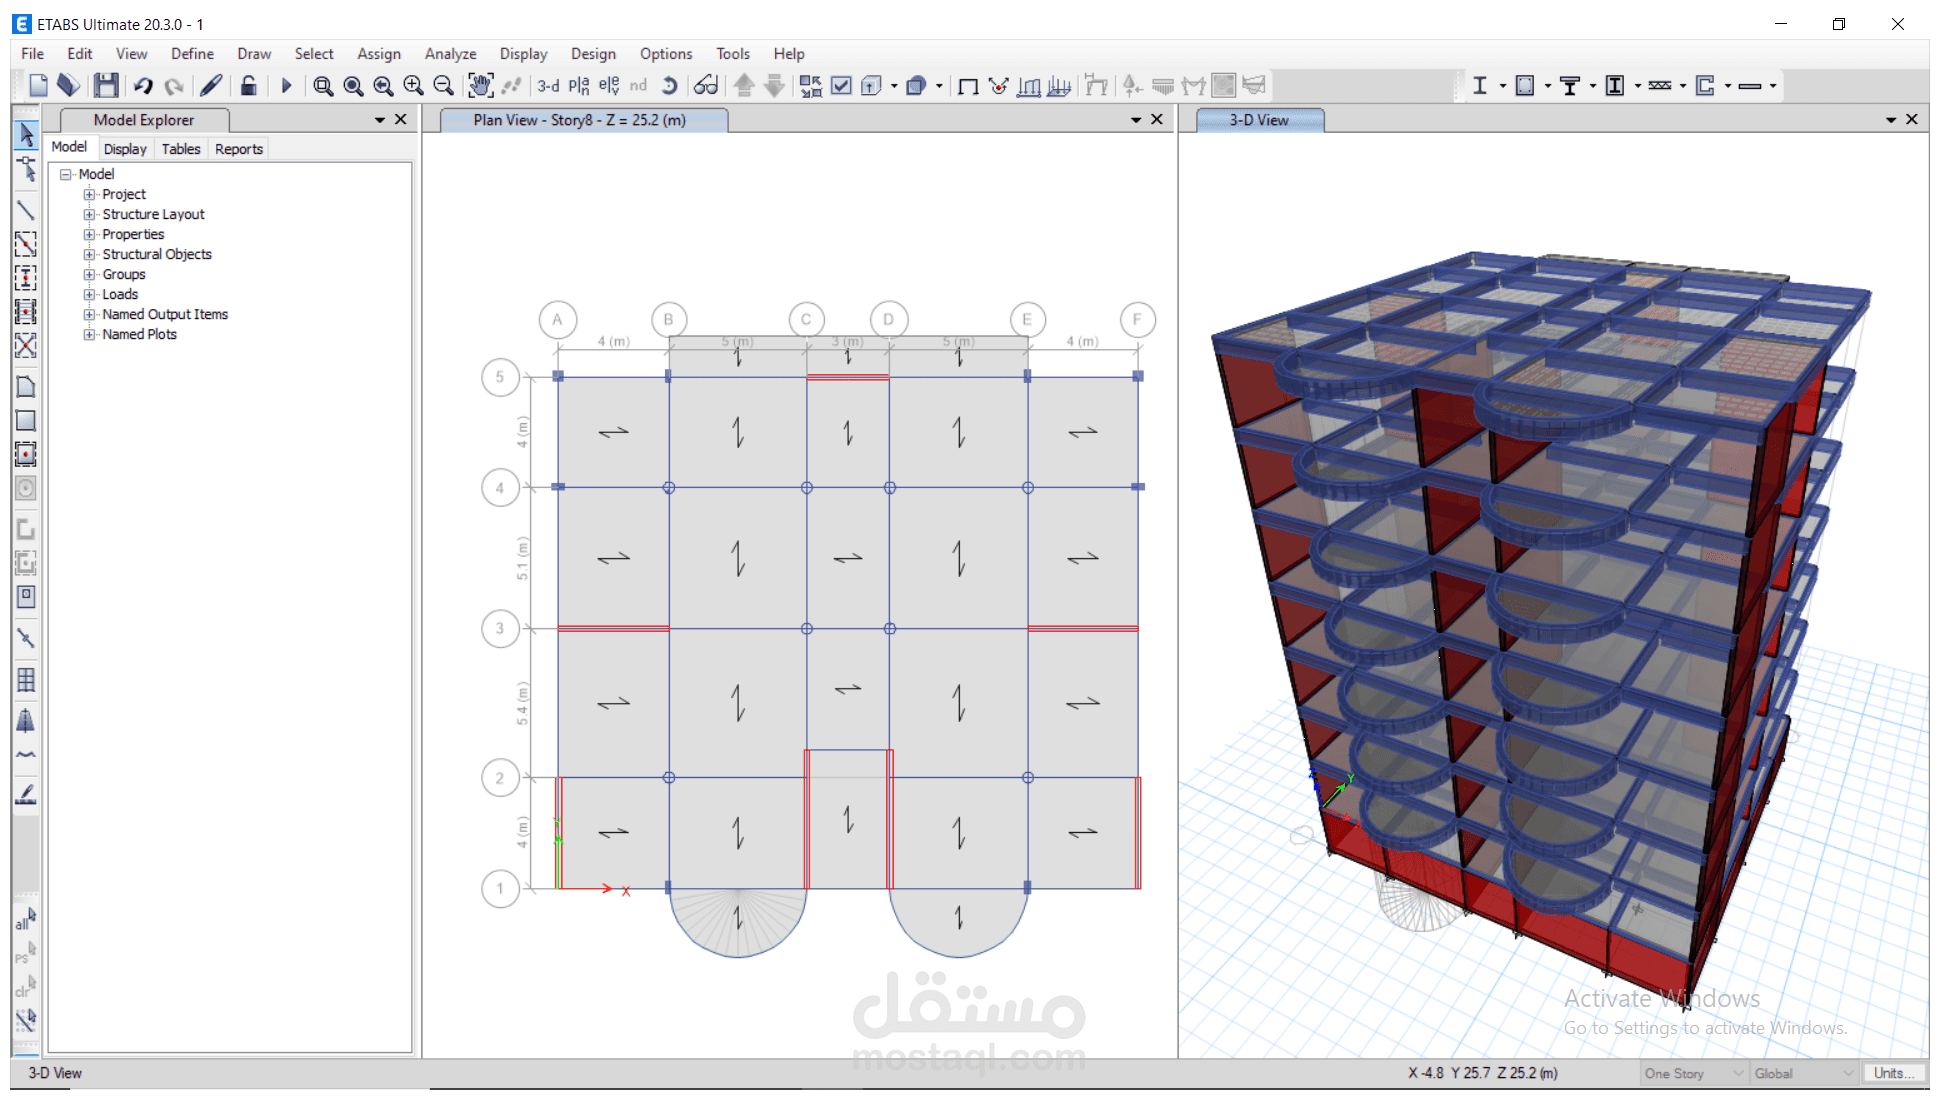Restore full view zoom icon
The image size is (1940, 1100).
pyautogui.click(x=353, y=86)
